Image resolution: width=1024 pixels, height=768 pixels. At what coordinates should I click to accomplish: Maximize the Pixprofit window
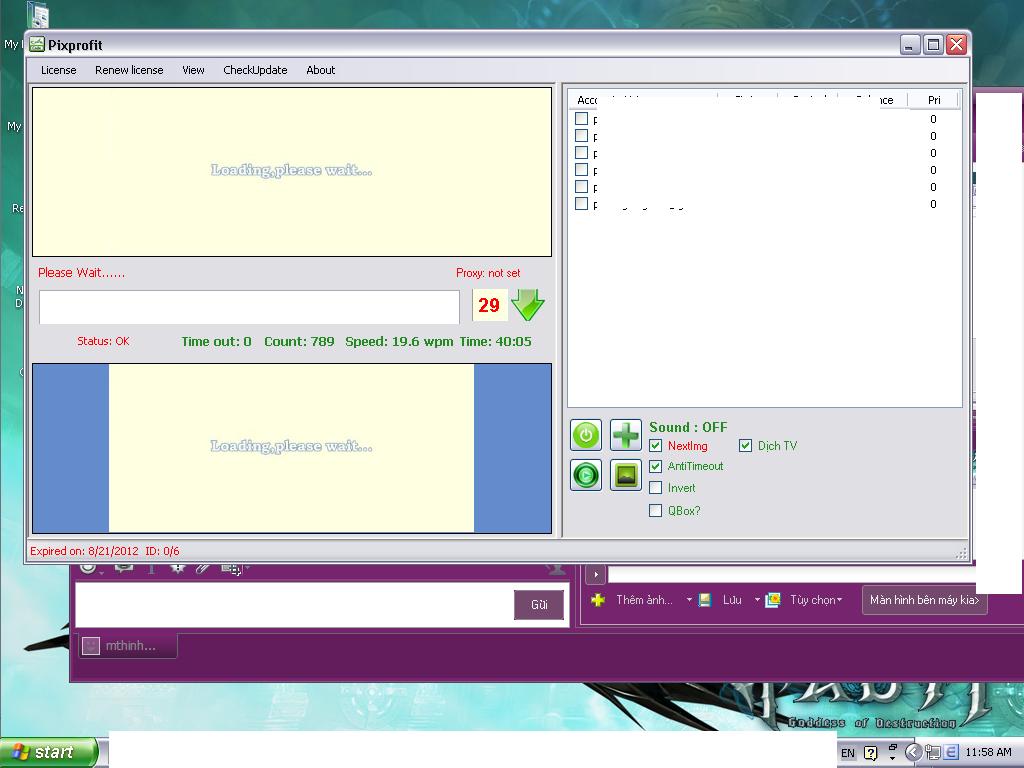(933, 44)
